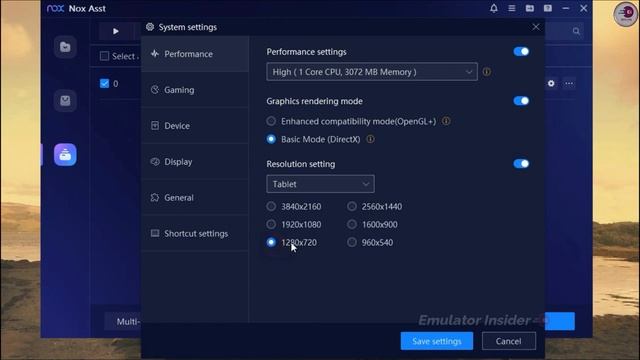Open the hamburger menu in the title bar
The height and width of the screenshot is (360, 640).
tap(511, 8)
